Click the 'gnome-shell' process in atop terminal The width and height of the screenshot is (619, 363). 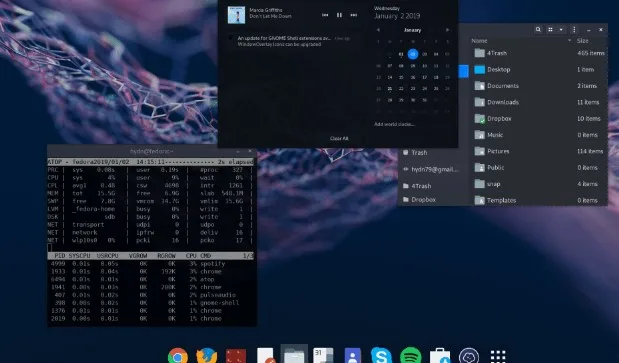click(x=219, y=303)
